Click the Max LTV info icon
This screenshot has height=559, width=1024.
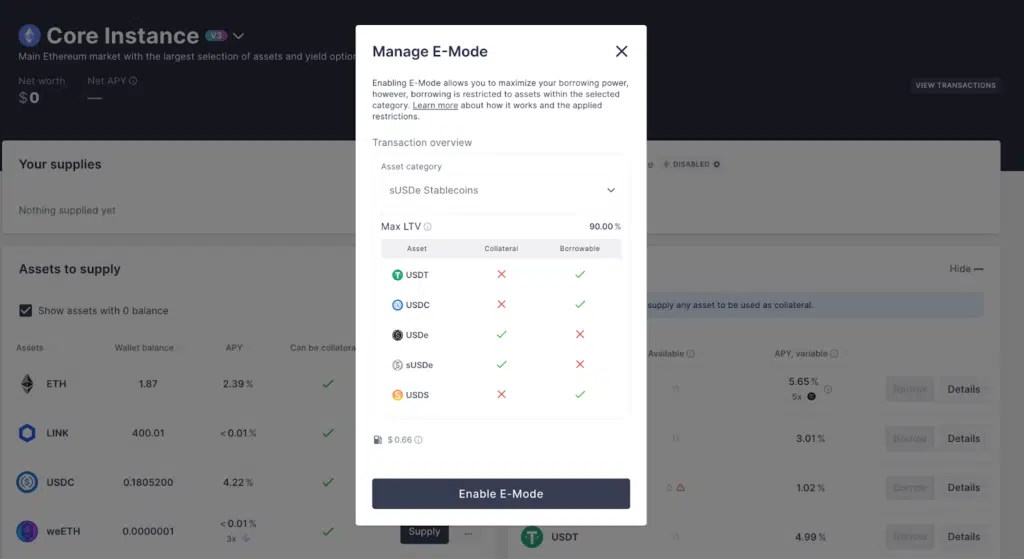coord(428,227)
